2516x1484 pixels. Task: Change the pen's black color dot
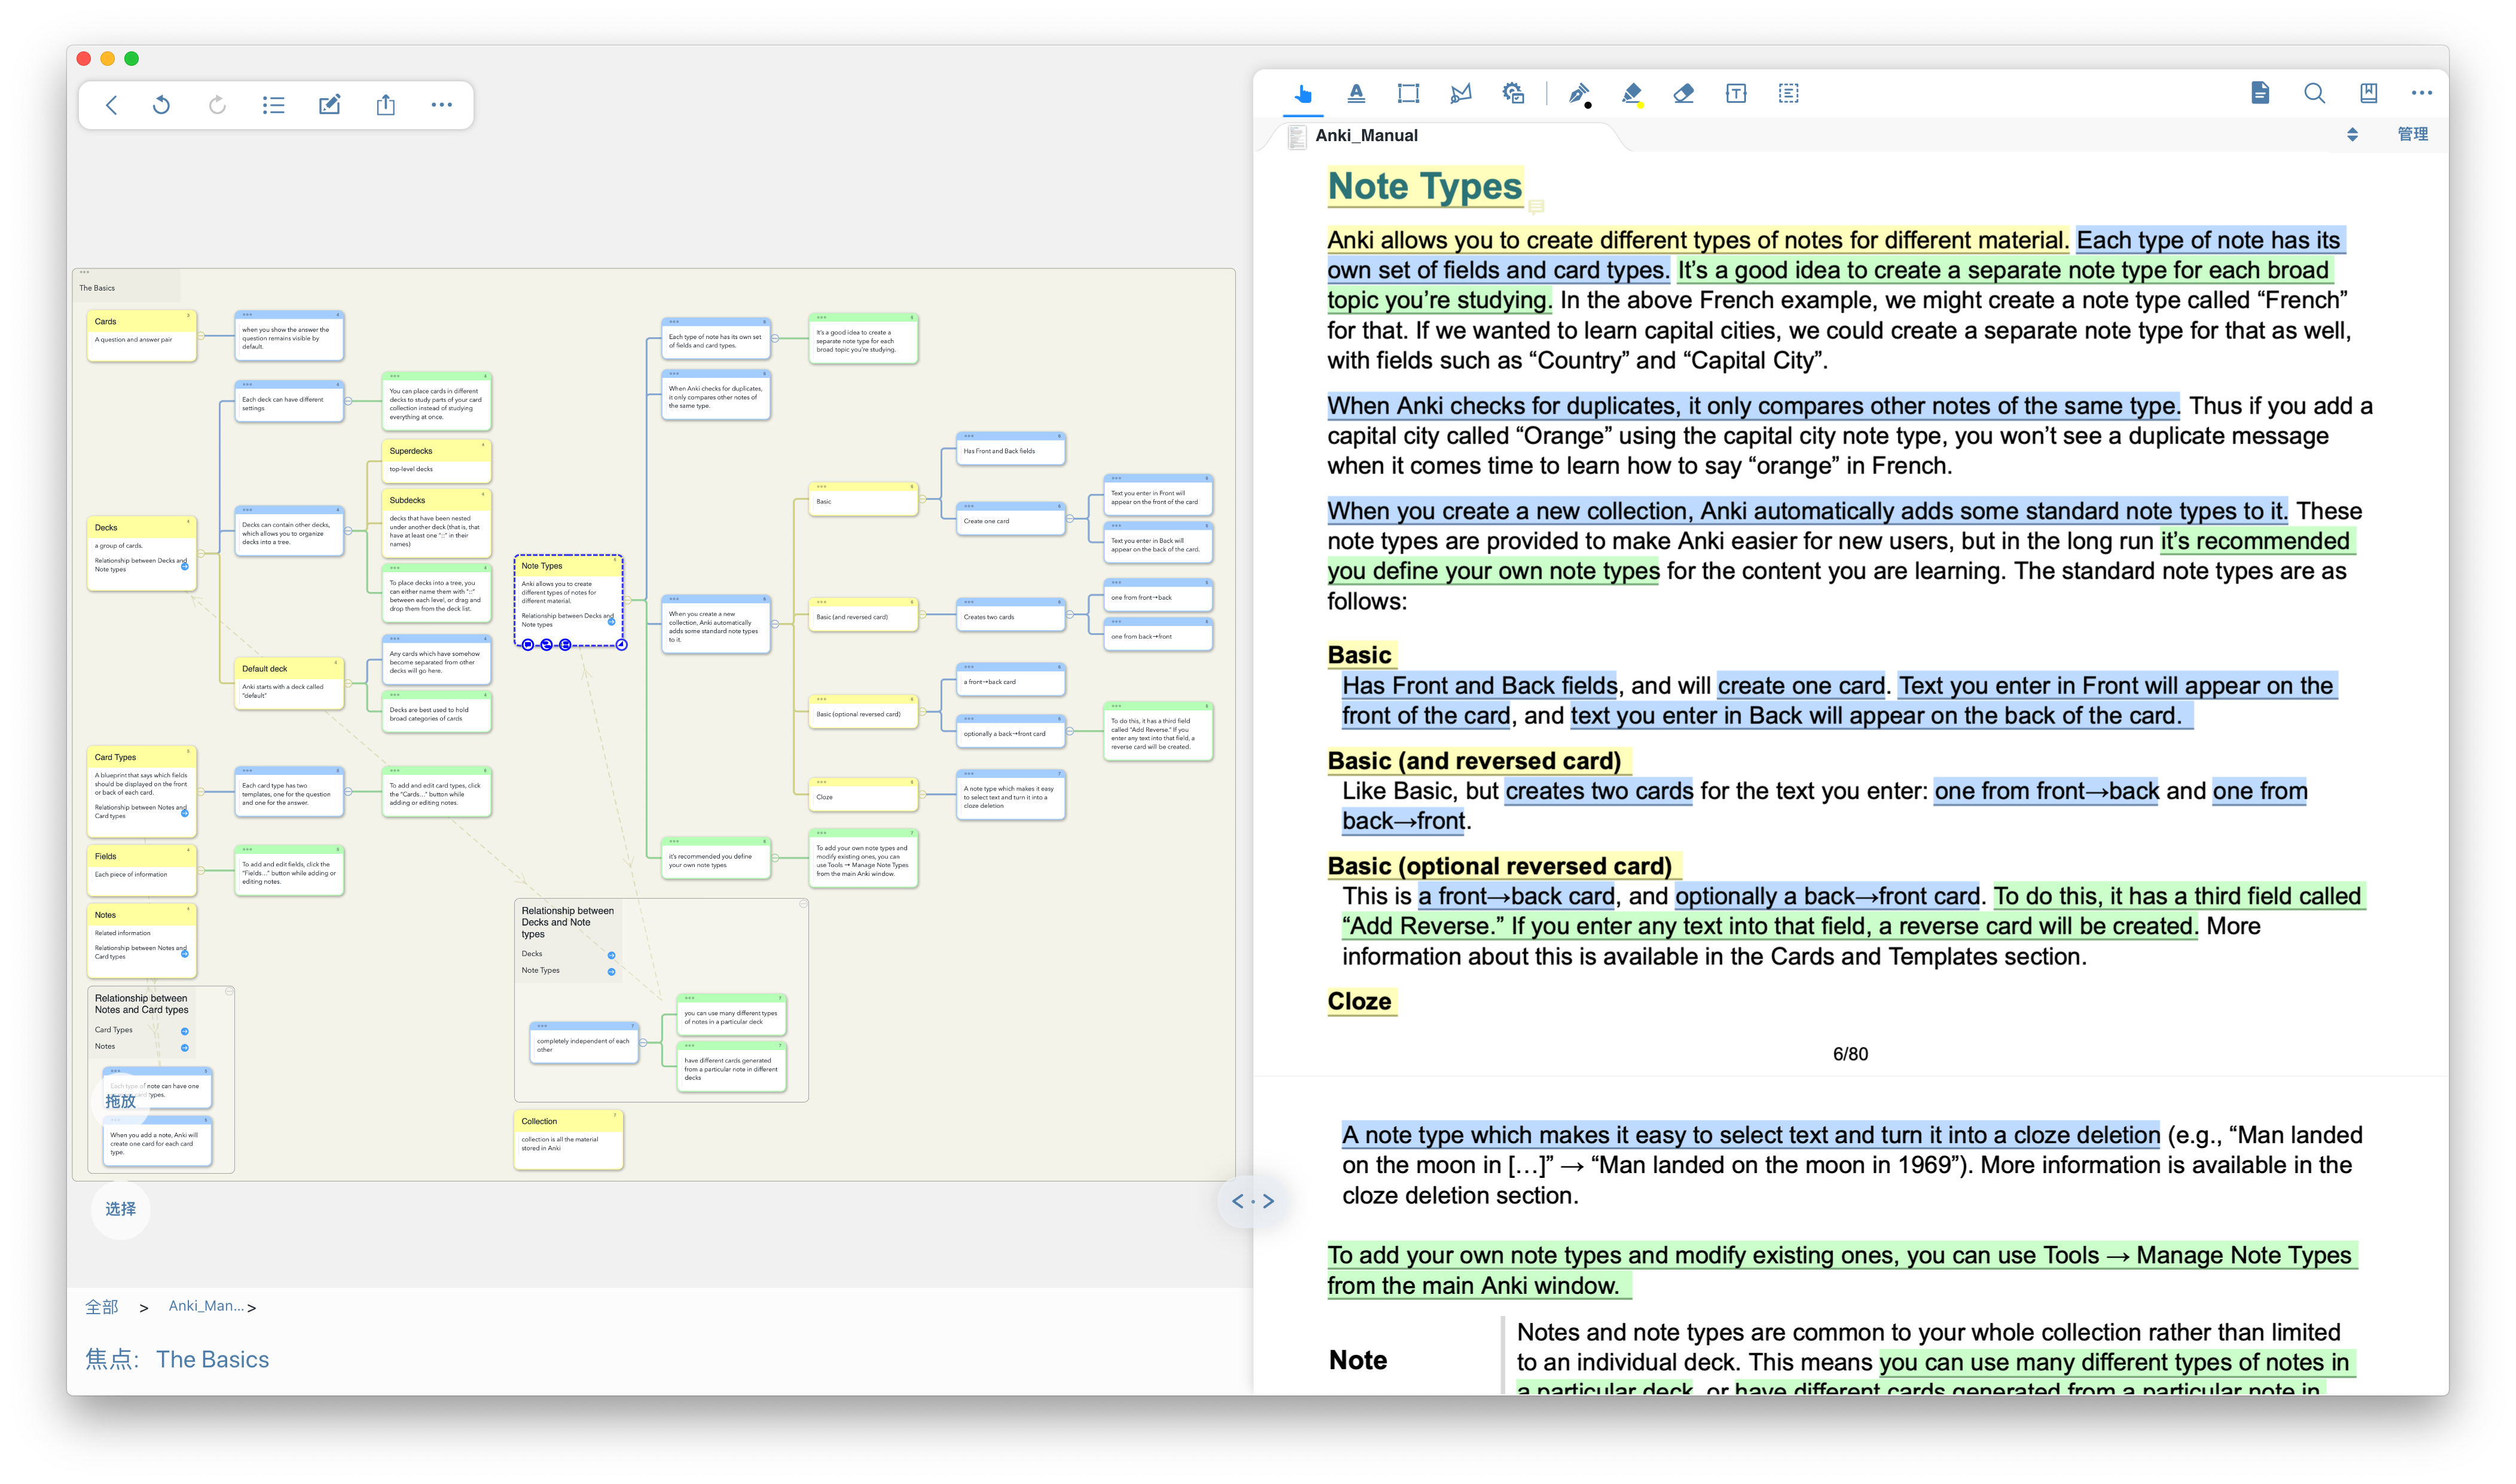click(x=1588, y=104)
